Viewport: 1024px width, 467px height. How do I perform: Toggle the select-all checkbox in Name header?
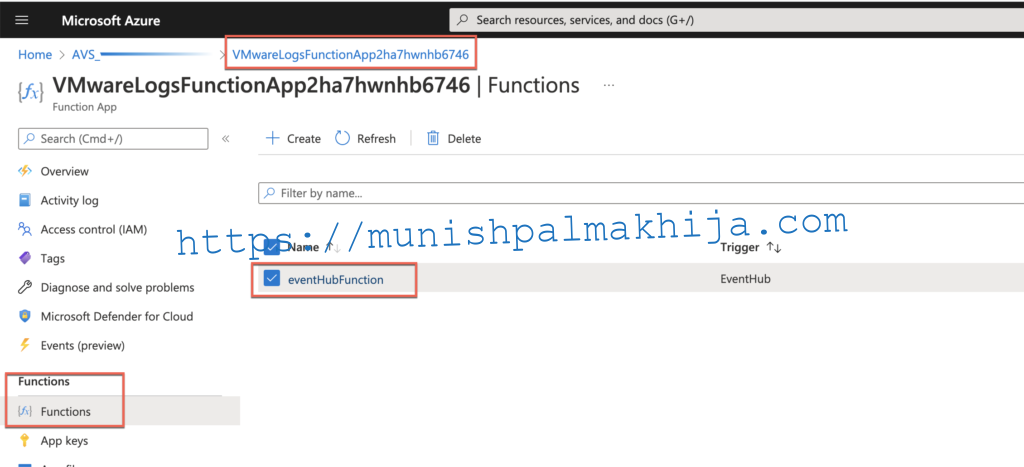click(272, 248)
